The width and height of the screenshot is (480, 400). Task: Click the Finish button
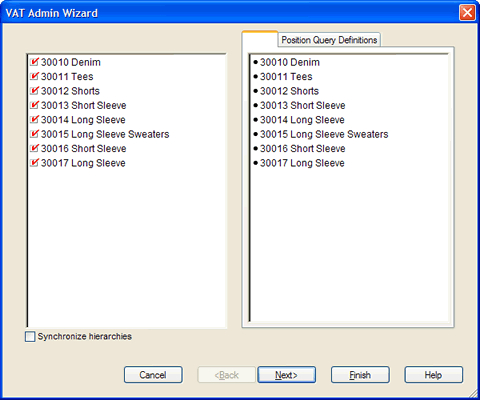tap(360, 375)
